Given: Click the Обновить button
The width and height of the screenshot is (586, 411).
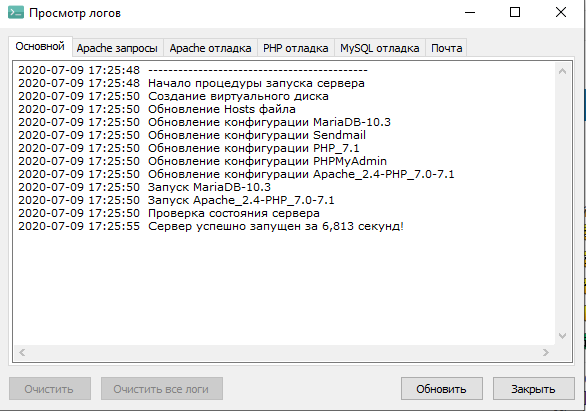Looking at the screenshot, I should [x=442, y=389].
